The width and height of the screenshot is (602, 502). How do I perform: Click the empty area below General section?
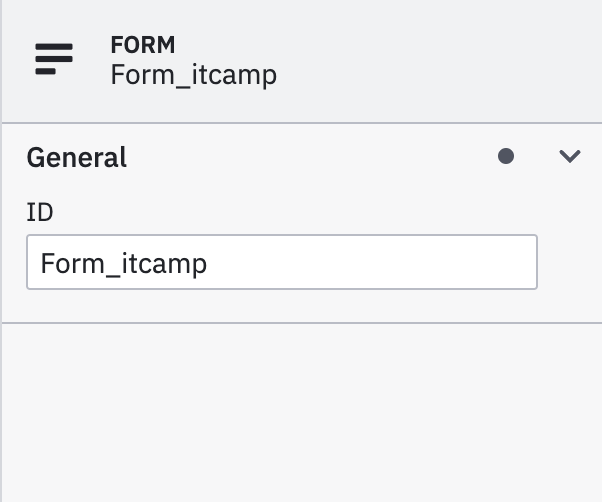click(300, 410)
